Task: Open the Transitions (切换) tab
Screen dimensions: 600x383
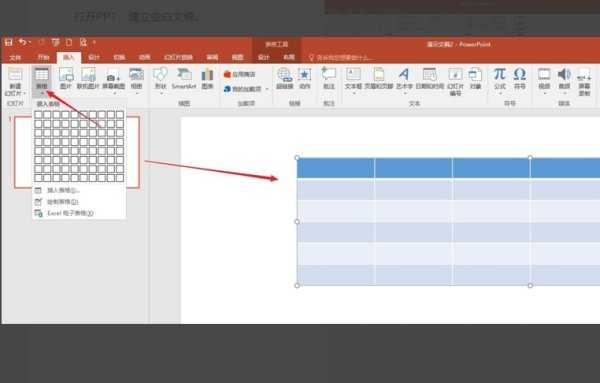Action: click(119, 57)
